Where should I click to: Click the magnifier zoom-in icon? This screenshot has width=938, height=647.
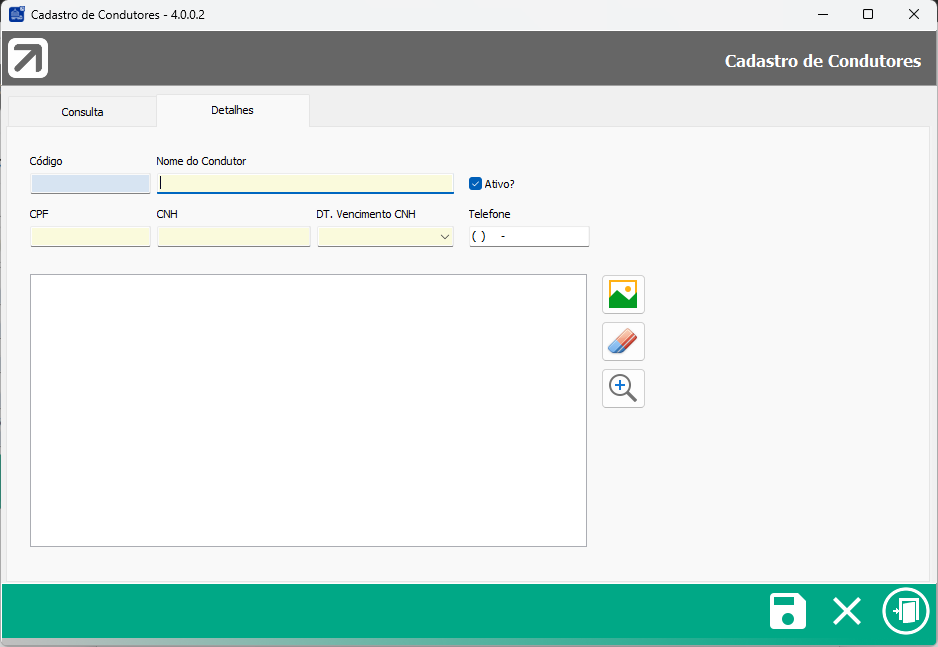tap(623, 389)
